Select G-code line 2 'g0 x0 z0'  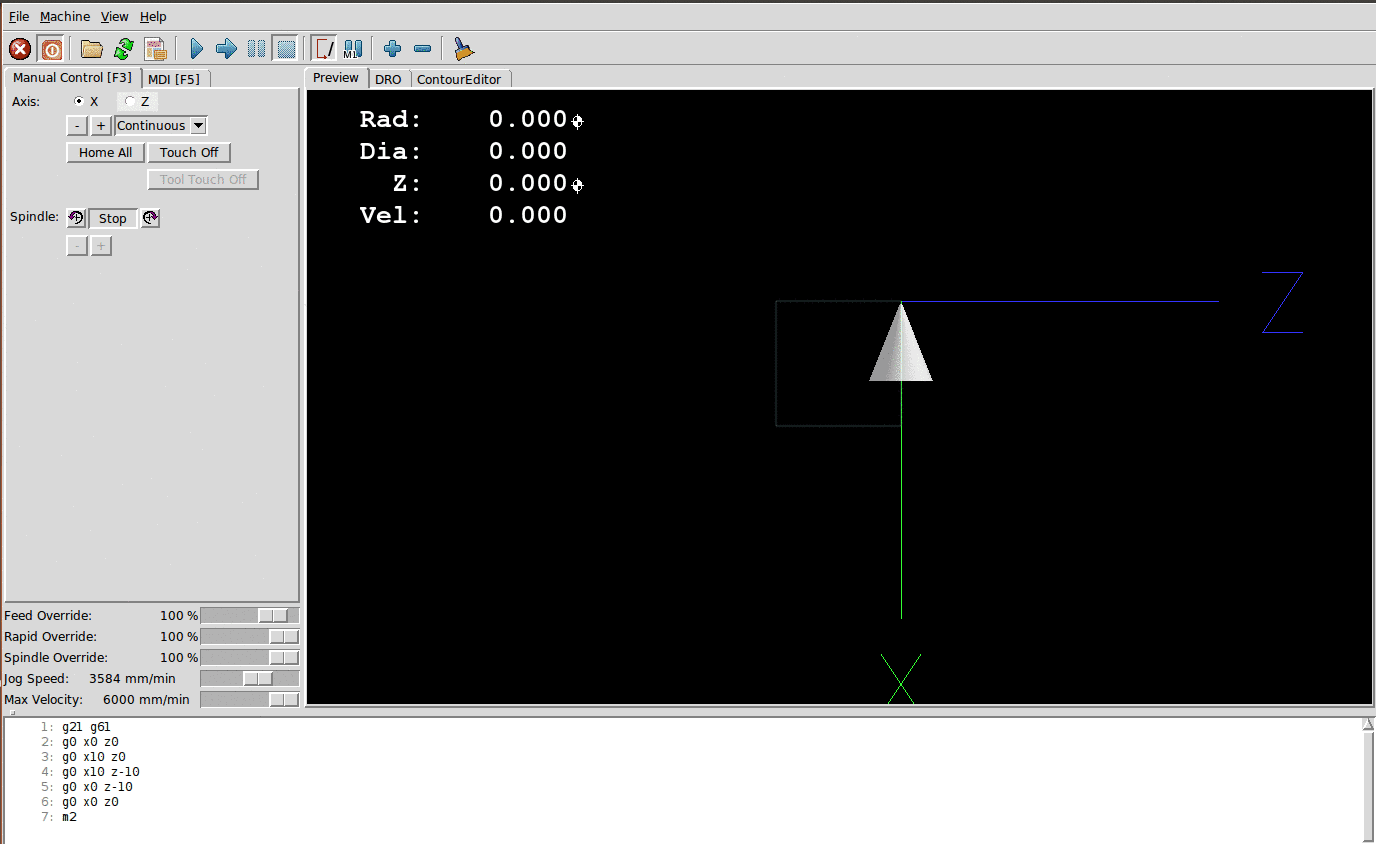point(90,742)
